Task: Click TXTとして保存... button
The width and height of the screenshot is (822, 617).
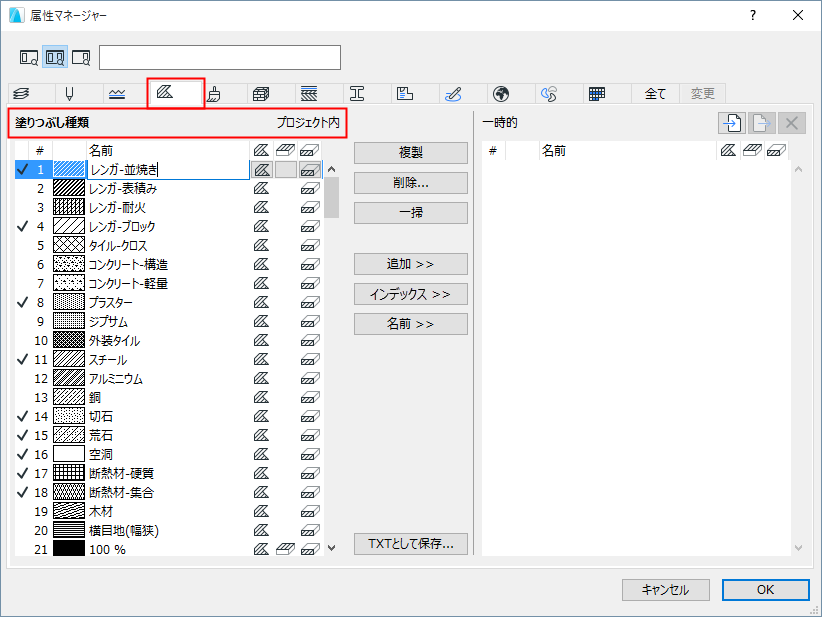Action: [x=410, y=544]
